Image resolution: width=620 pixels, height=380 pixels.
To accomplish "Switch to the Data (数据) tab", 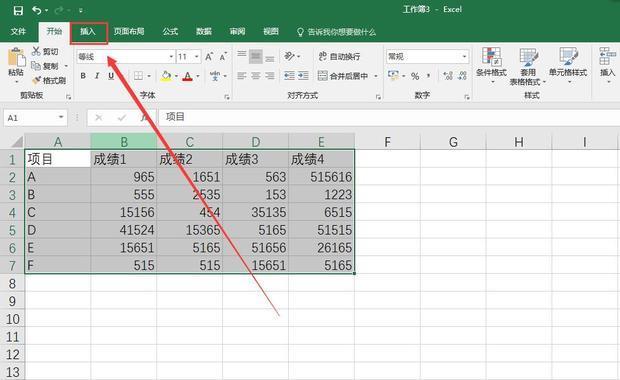I will pyautogui.click(x=204, y=32).
